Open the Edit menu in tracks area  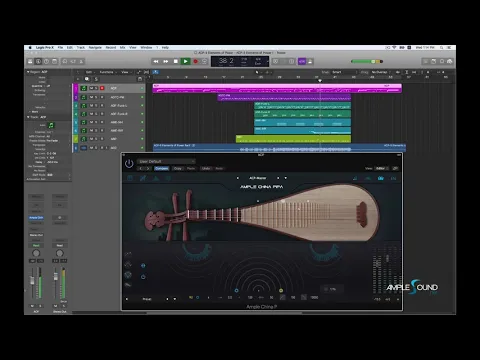click(x=89, y=72)
